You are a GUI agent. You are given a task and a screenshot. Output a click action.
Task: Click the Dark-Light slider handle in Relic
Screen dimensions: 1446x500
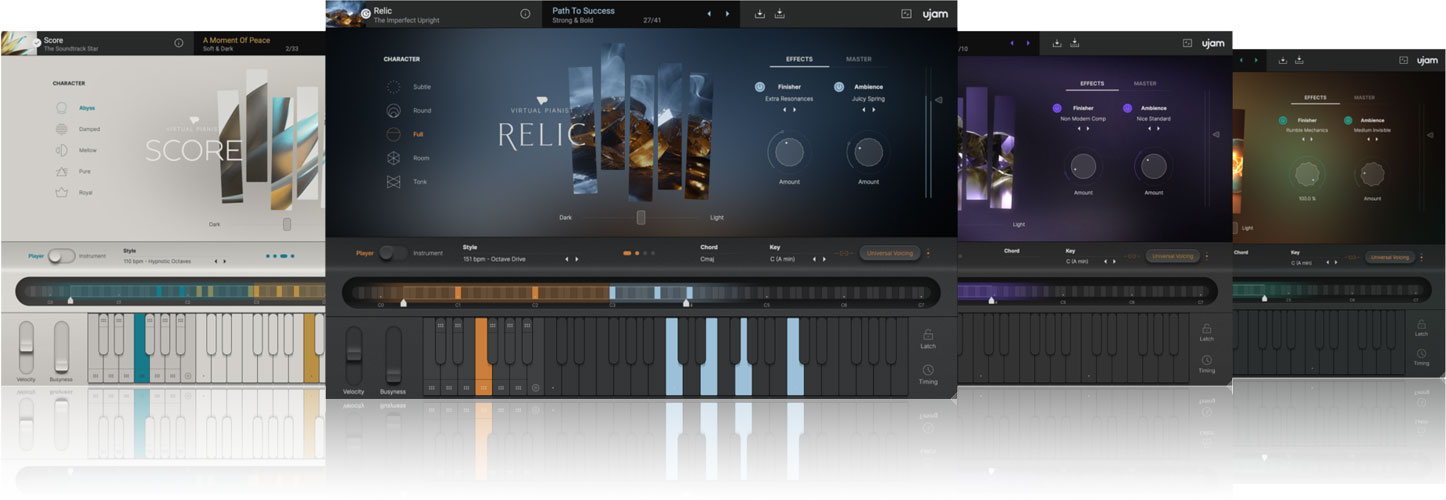click(x=641, y=217)
